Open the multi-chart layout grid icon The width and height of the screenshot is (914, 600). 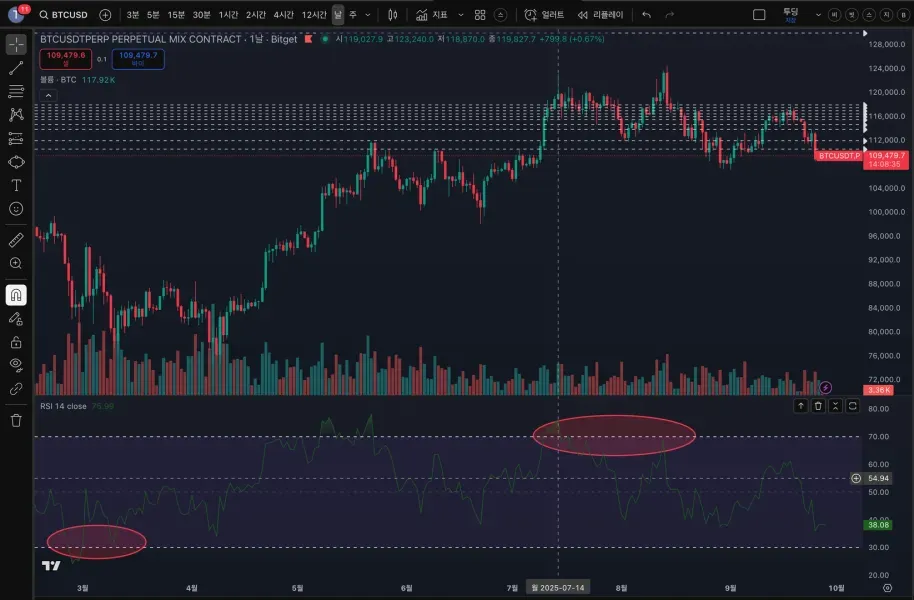pos(480,14)
